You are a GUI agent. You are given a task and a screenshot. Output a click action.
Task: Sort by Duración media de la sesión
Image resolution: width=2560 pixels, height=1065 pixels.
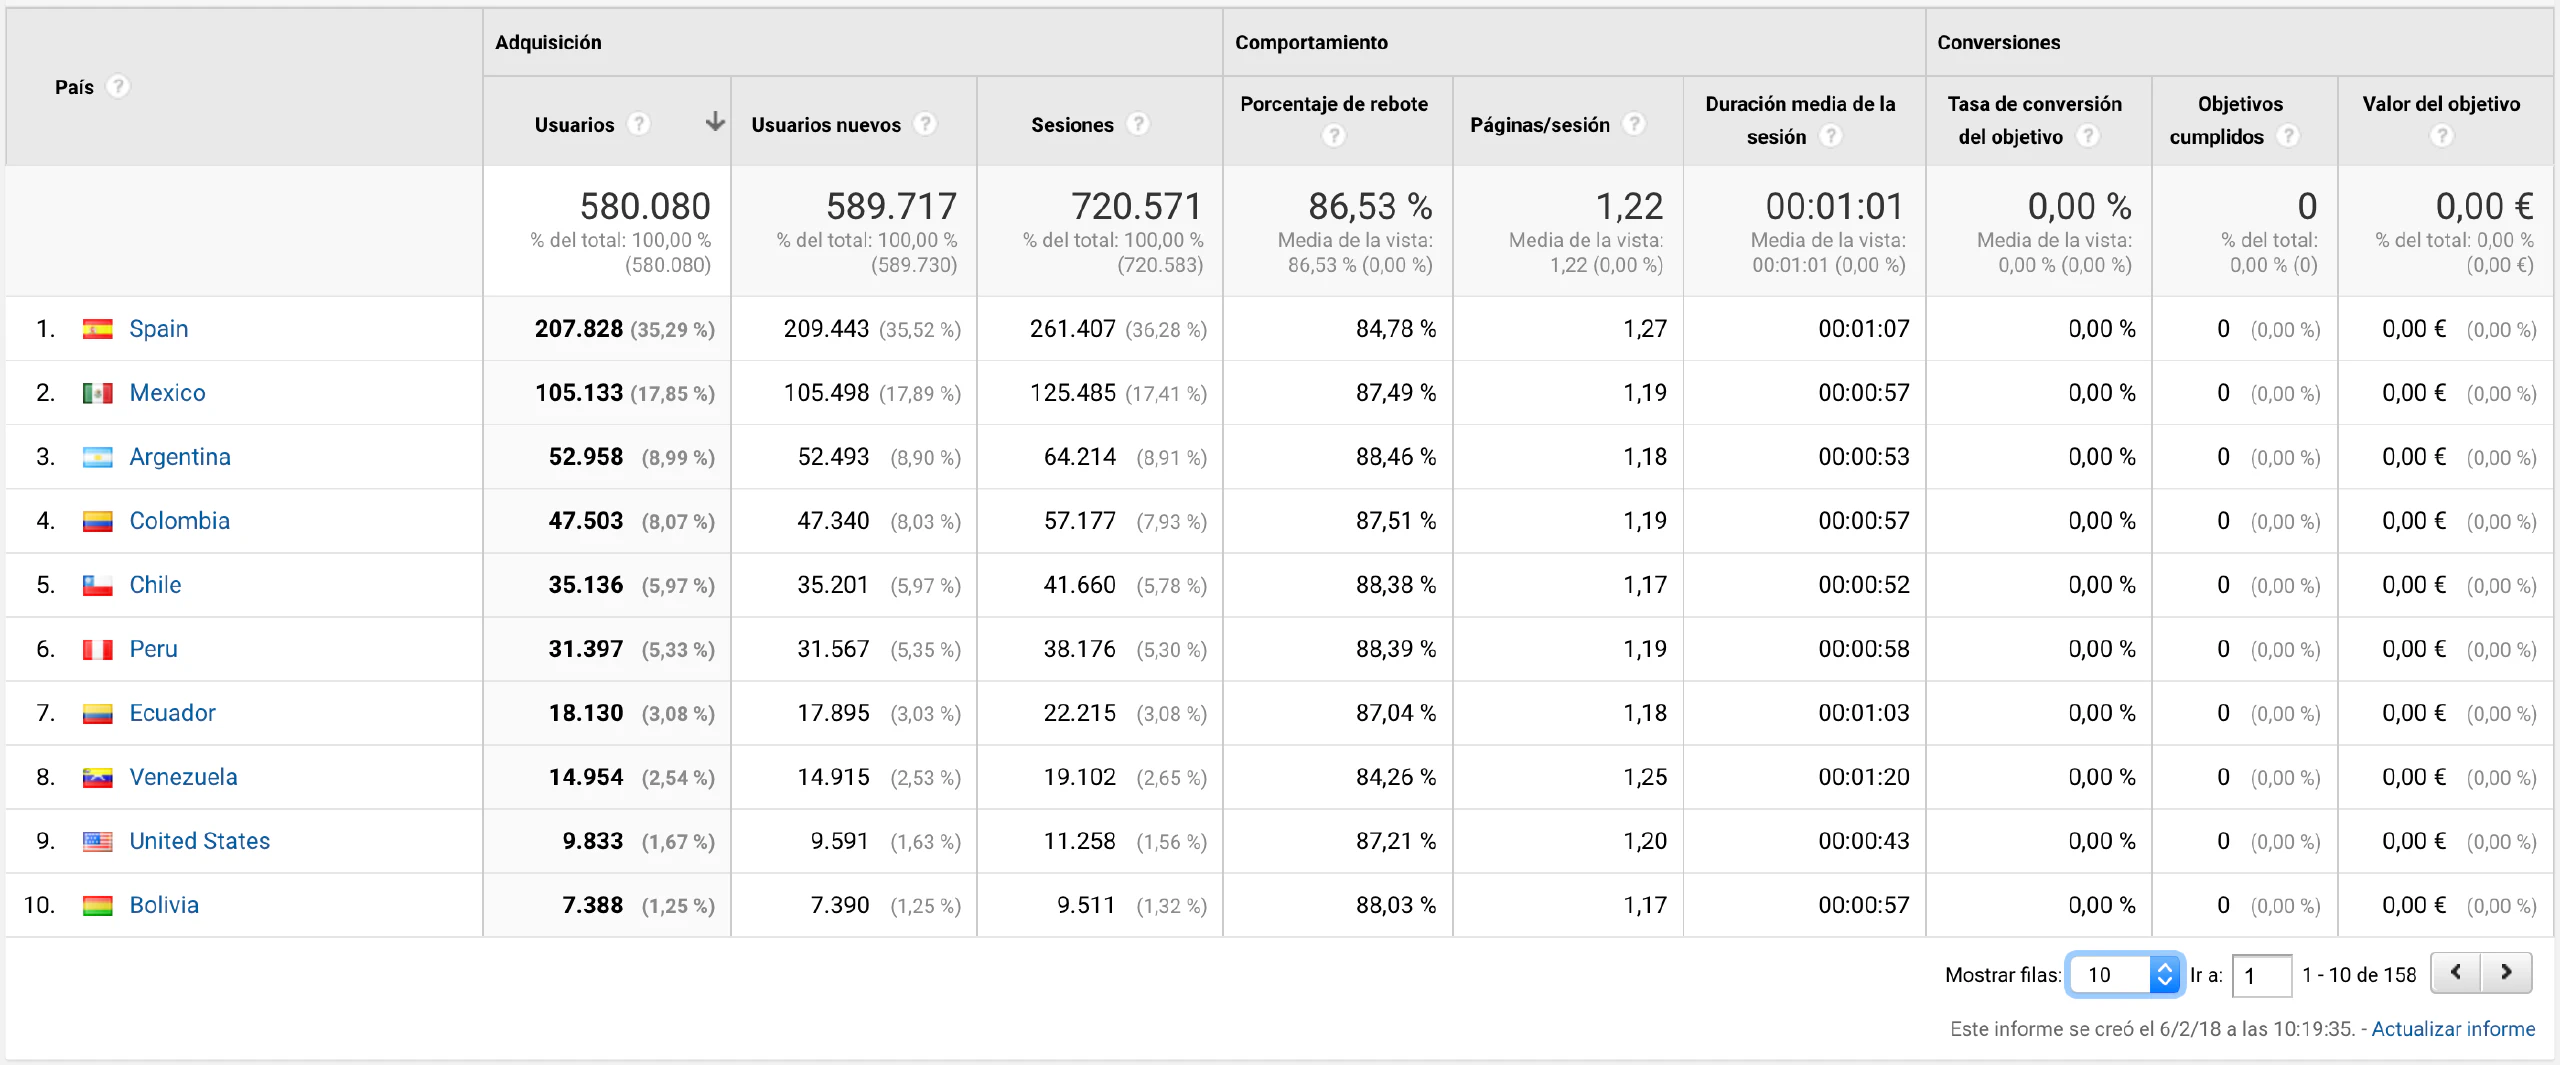pyautogui.click(x=1800, y=104)
